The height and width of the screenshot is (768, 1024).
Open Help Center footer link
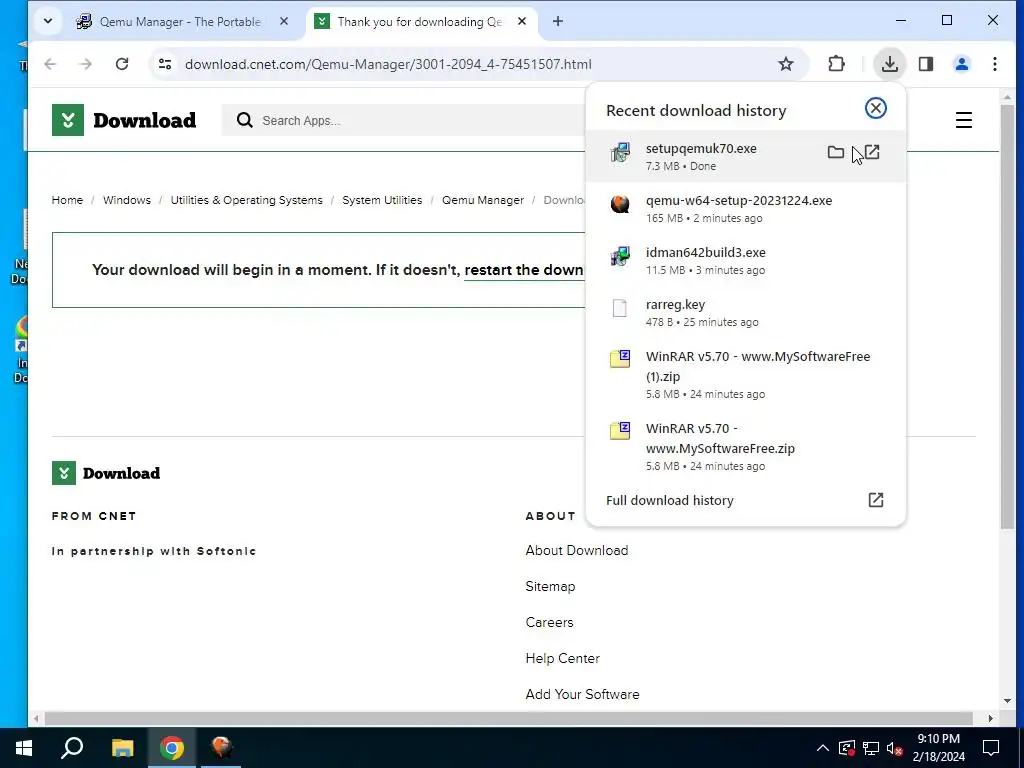click(x=562, y=658)
